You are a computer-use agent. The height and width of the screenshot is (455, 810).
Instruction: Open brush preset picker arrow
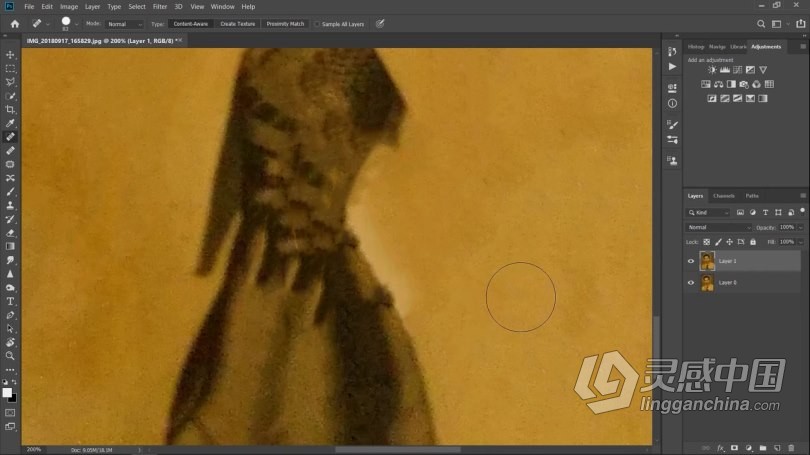(76, 24)
